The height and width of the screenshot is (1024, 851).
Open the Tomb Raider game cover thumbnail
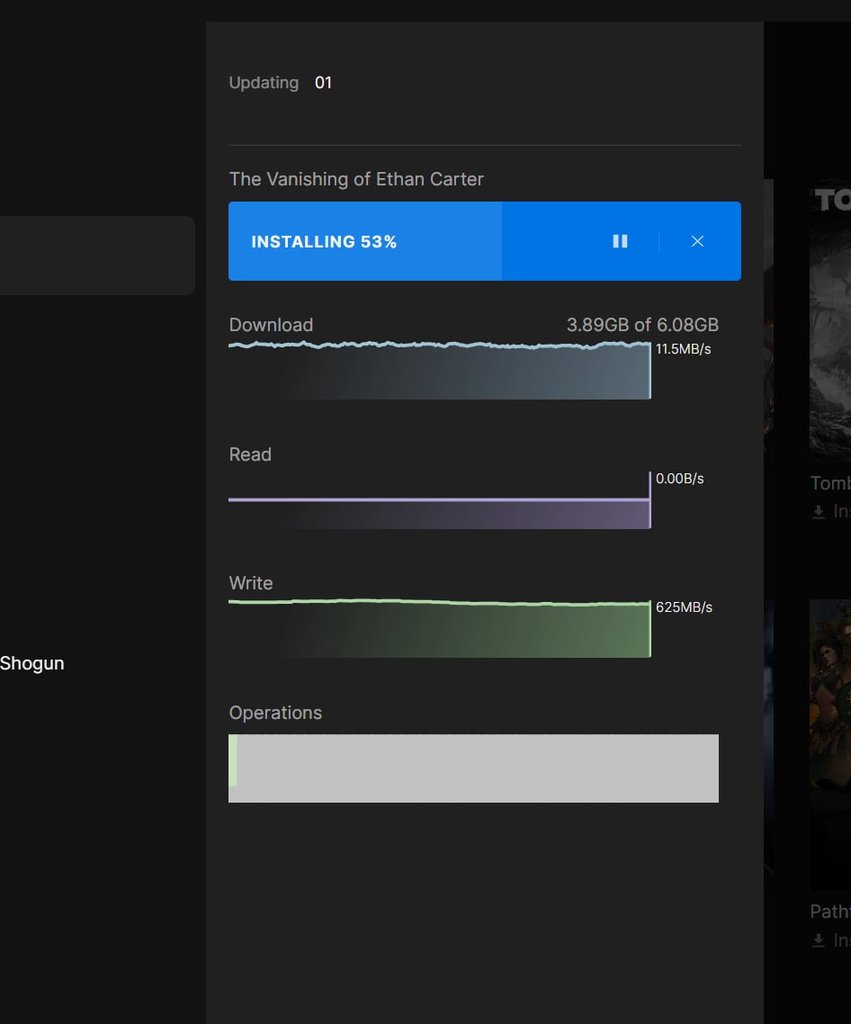pyautogui.click(x=830, y=320)
